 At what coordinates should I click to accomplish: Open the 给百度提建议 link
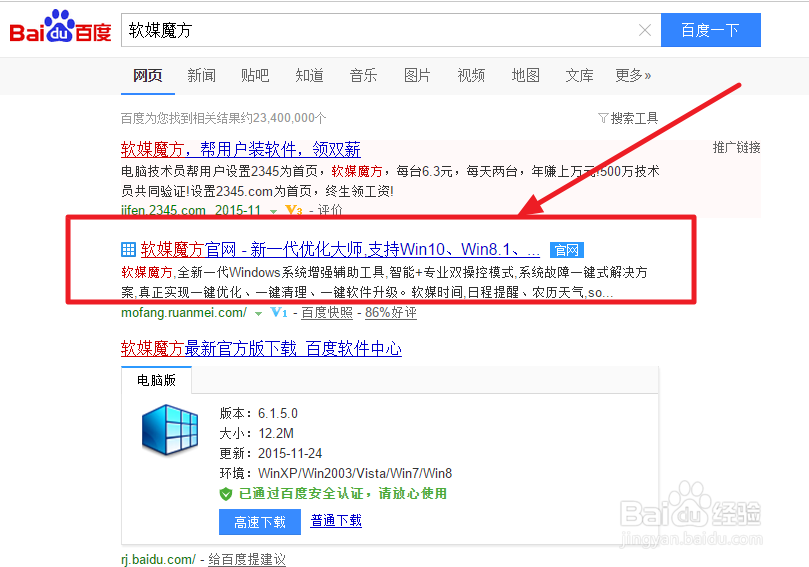coord(247,559)
